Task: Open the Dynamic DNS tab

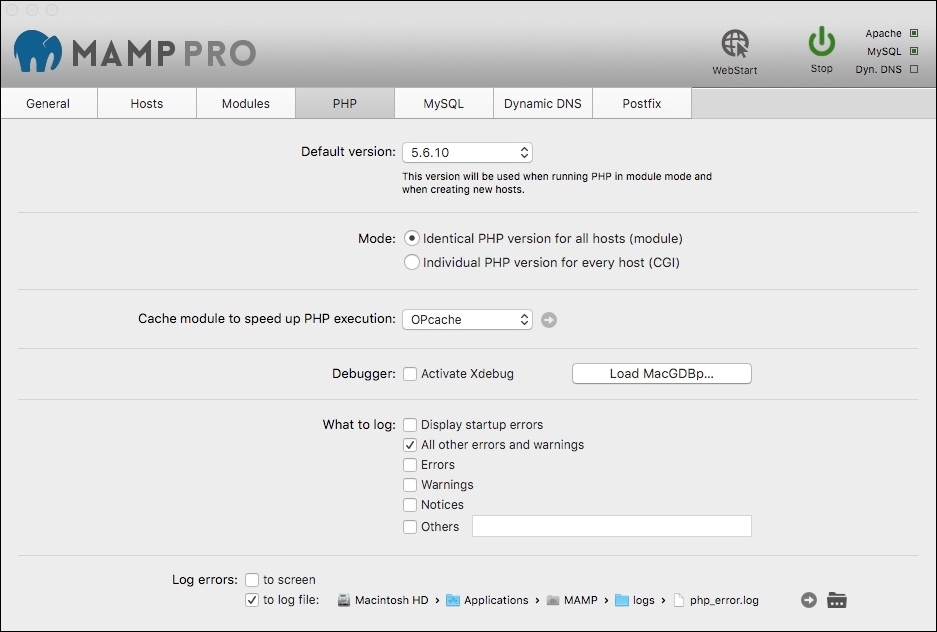Action: point(543,103)
